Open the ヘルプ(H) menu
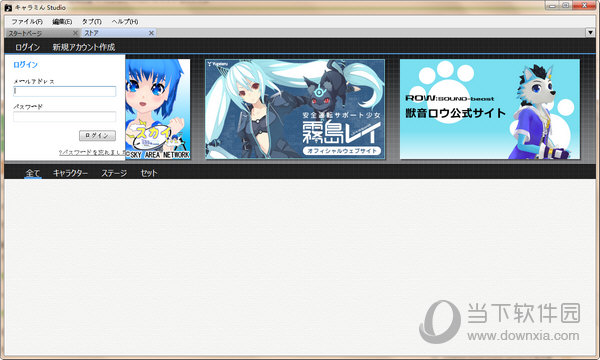The image size is (600, 360). point(125,22)
